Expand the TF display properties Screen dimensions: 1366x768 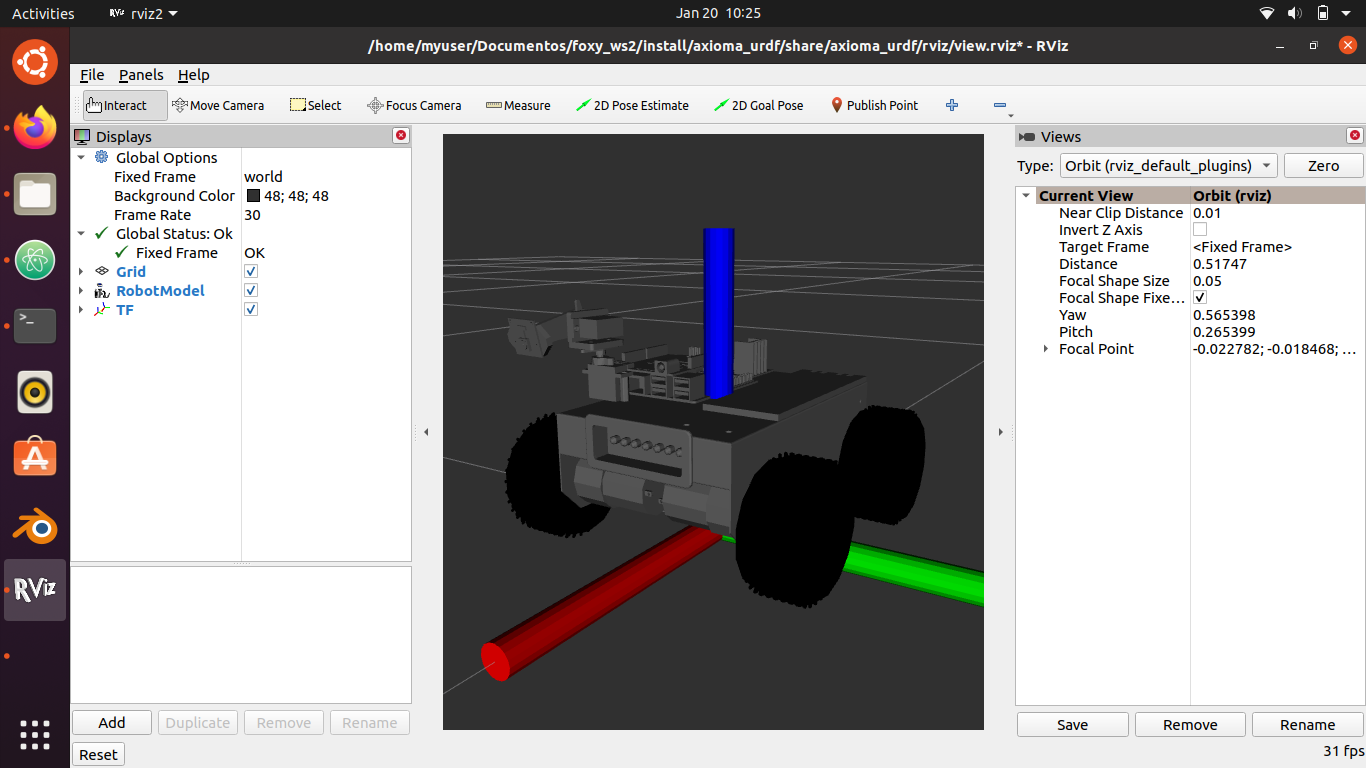[x=81, y=310]
